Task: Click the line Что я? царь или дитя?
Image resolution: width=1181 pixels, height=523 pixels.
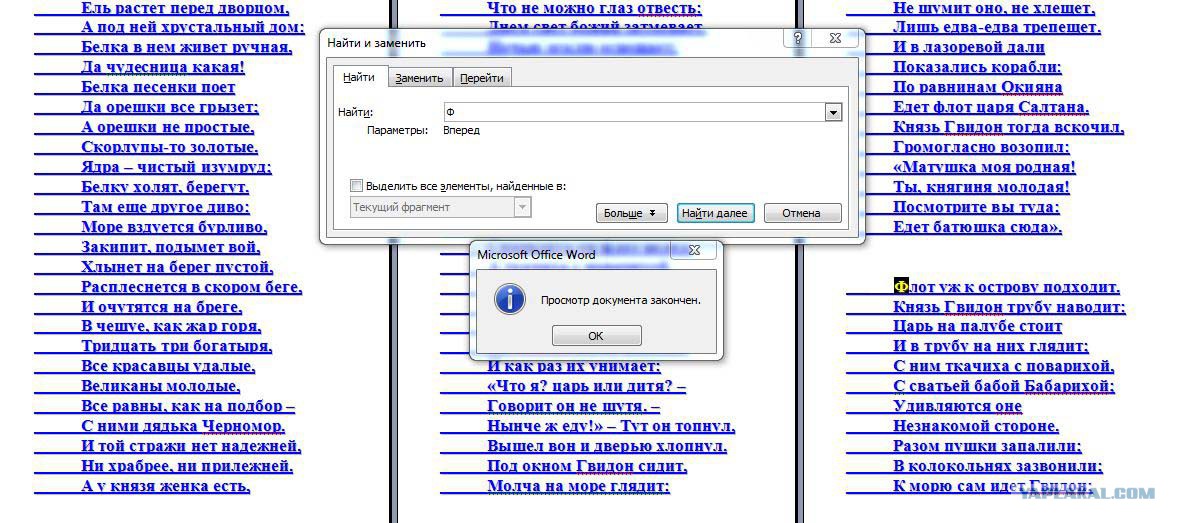Action: (x=587, y=387)
